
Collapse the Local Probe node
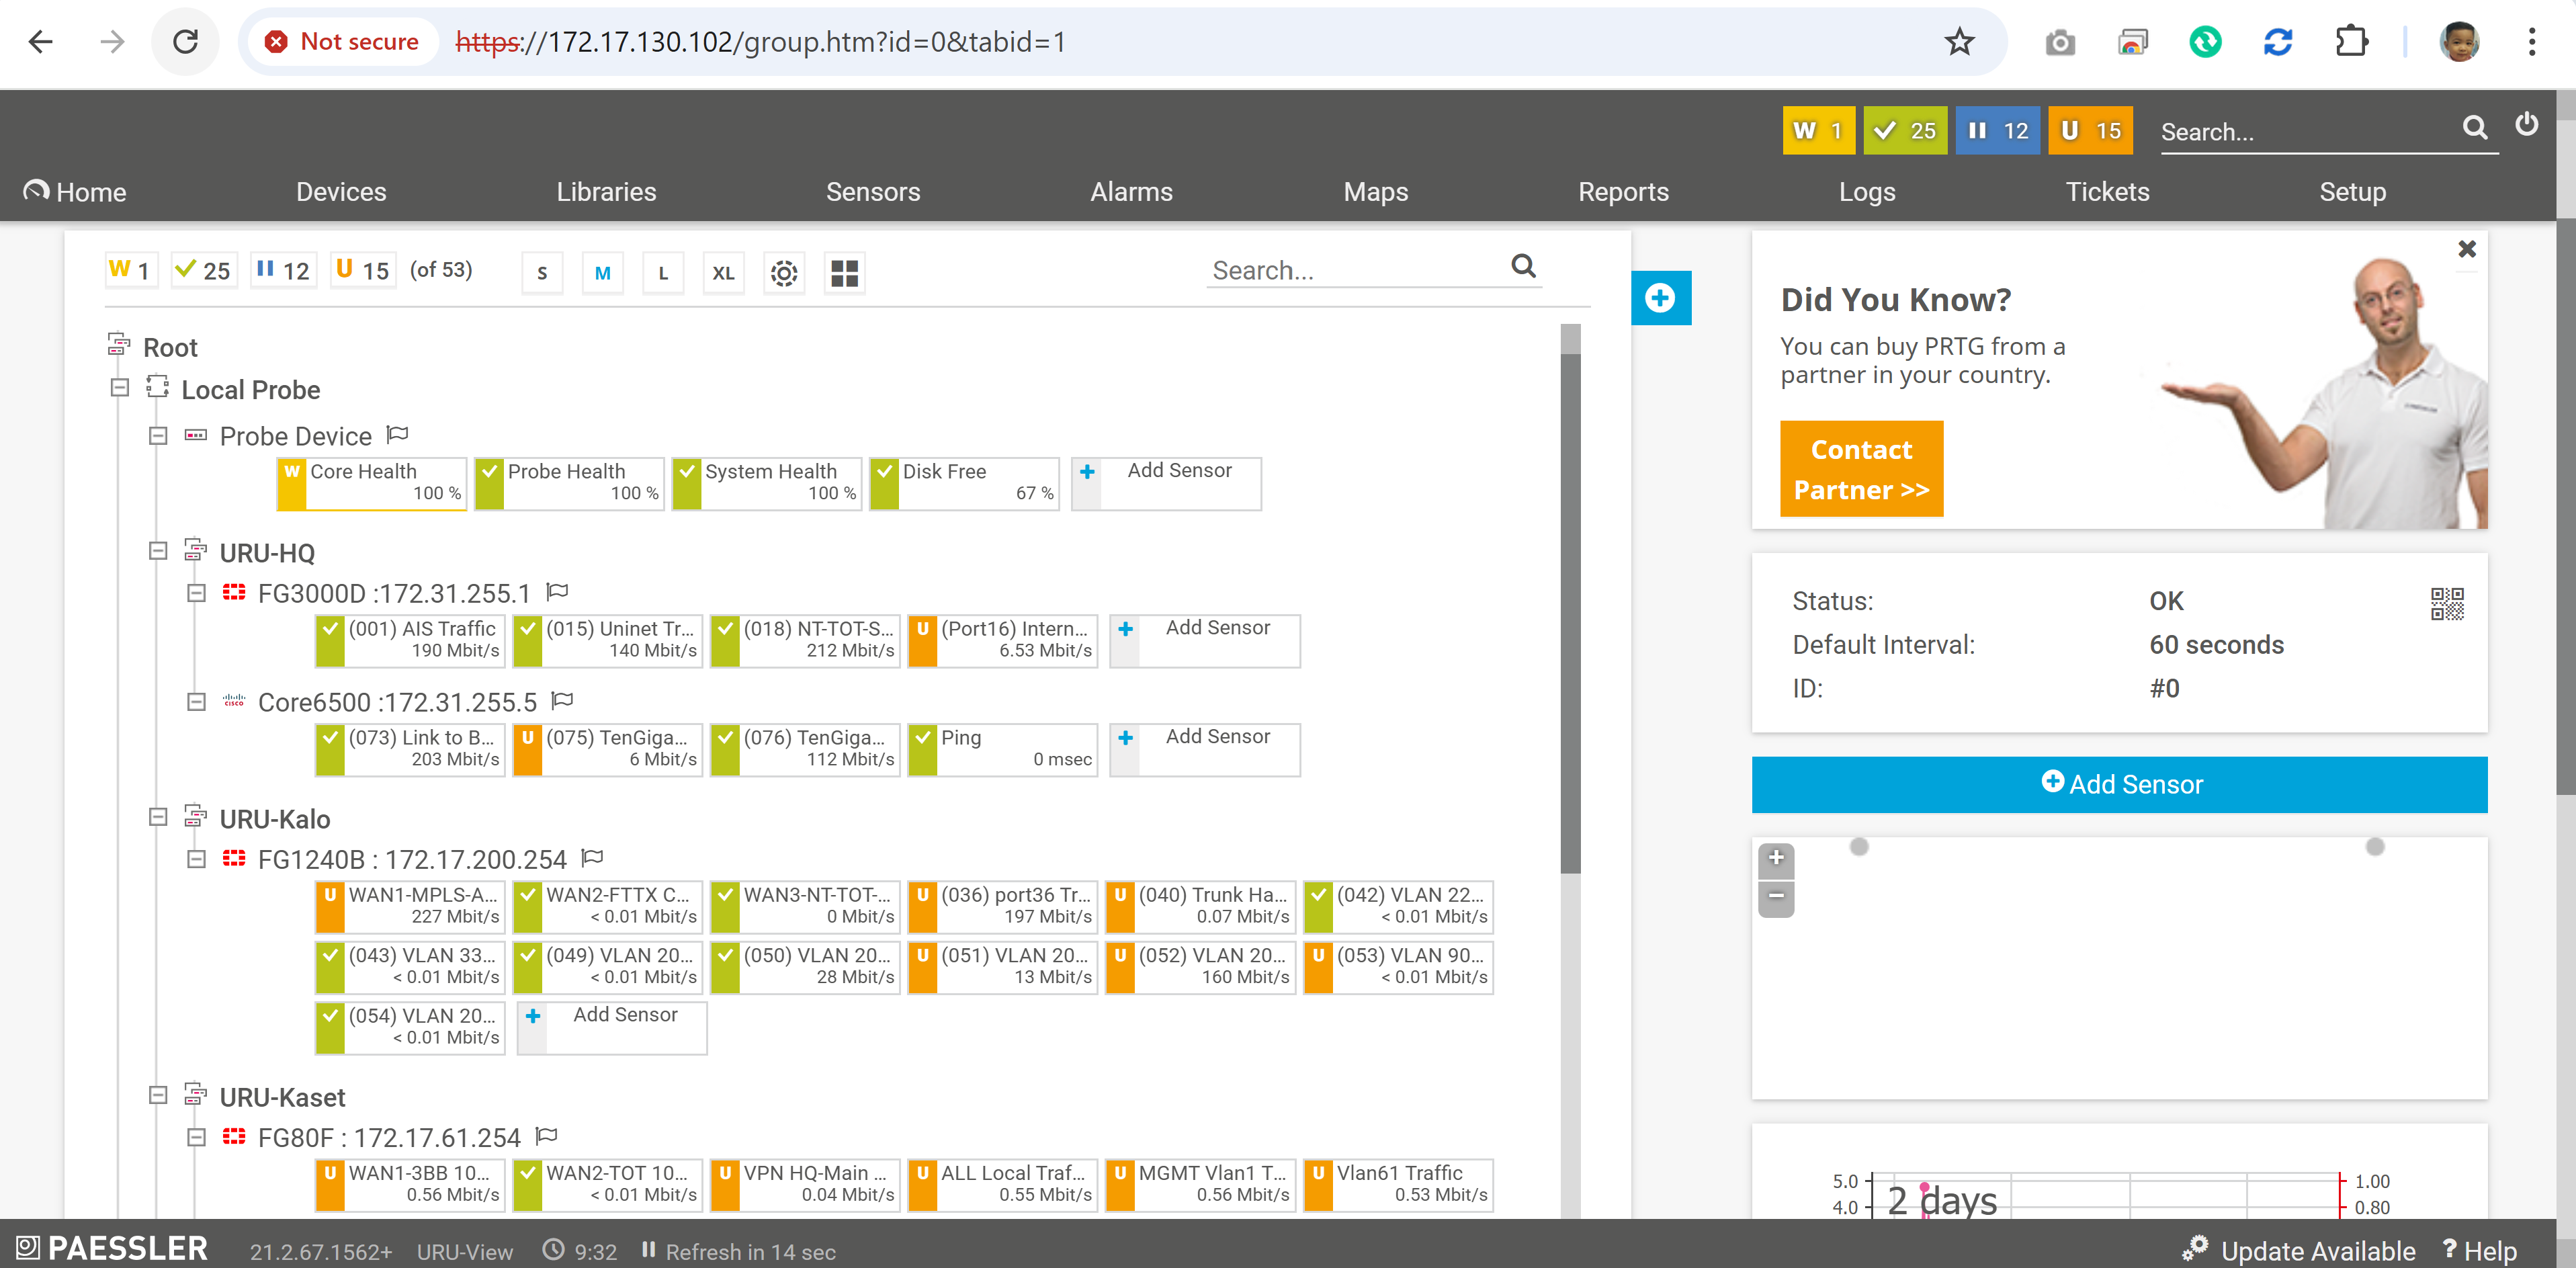120,388
